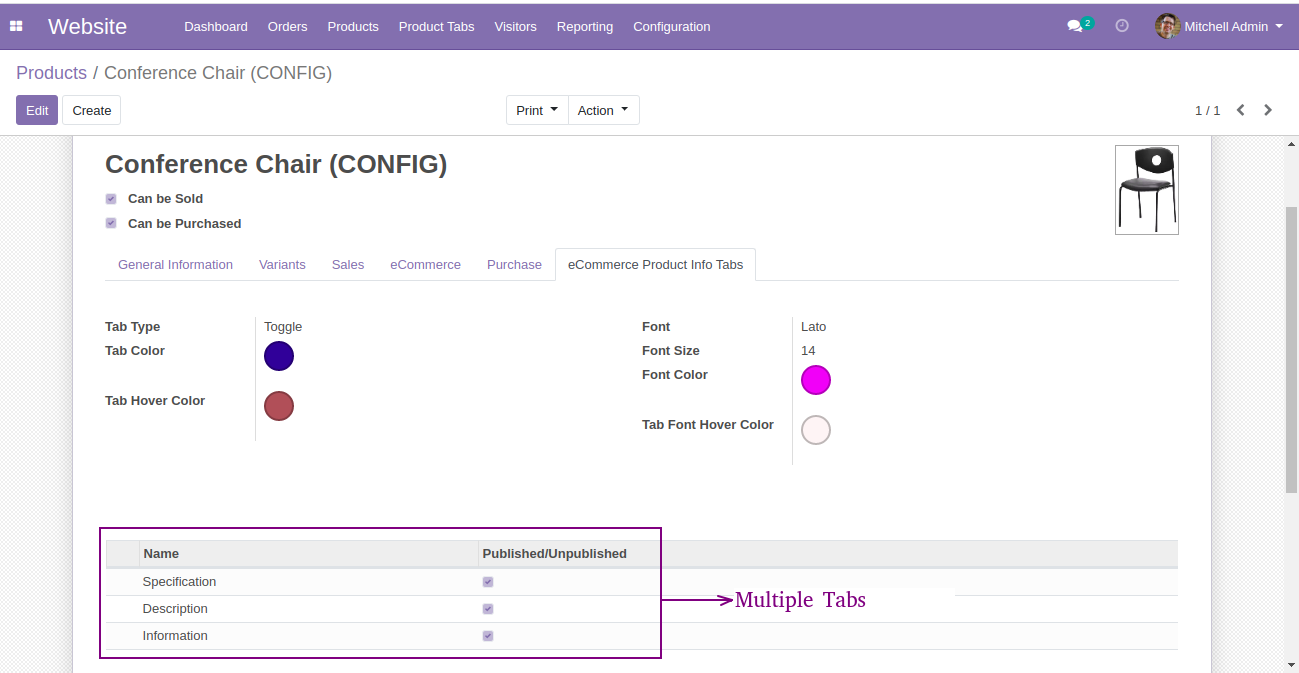The width and height of the screenshot is (1299, 673).
Task: Click the Toggle tab type value
Action: coord(283,327)
